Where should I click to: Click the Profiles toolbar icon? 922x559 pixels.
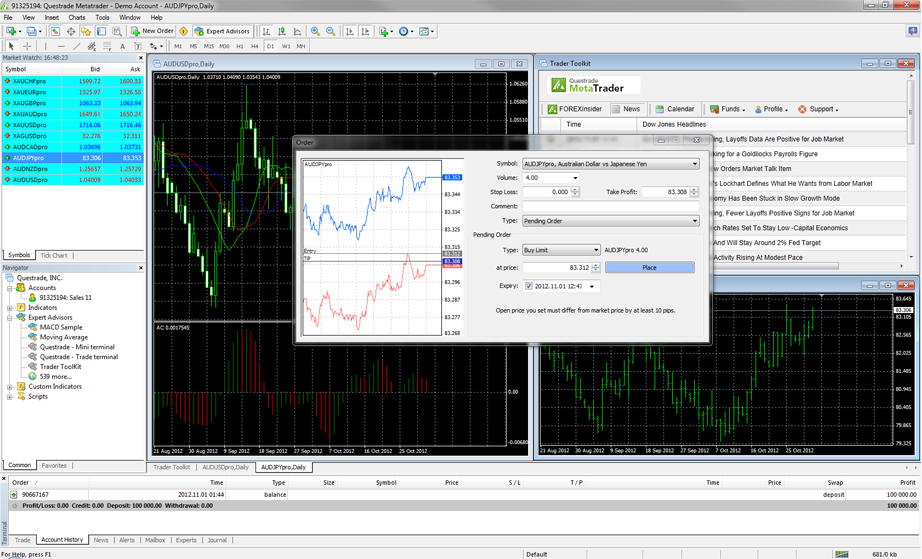[32, 31]
